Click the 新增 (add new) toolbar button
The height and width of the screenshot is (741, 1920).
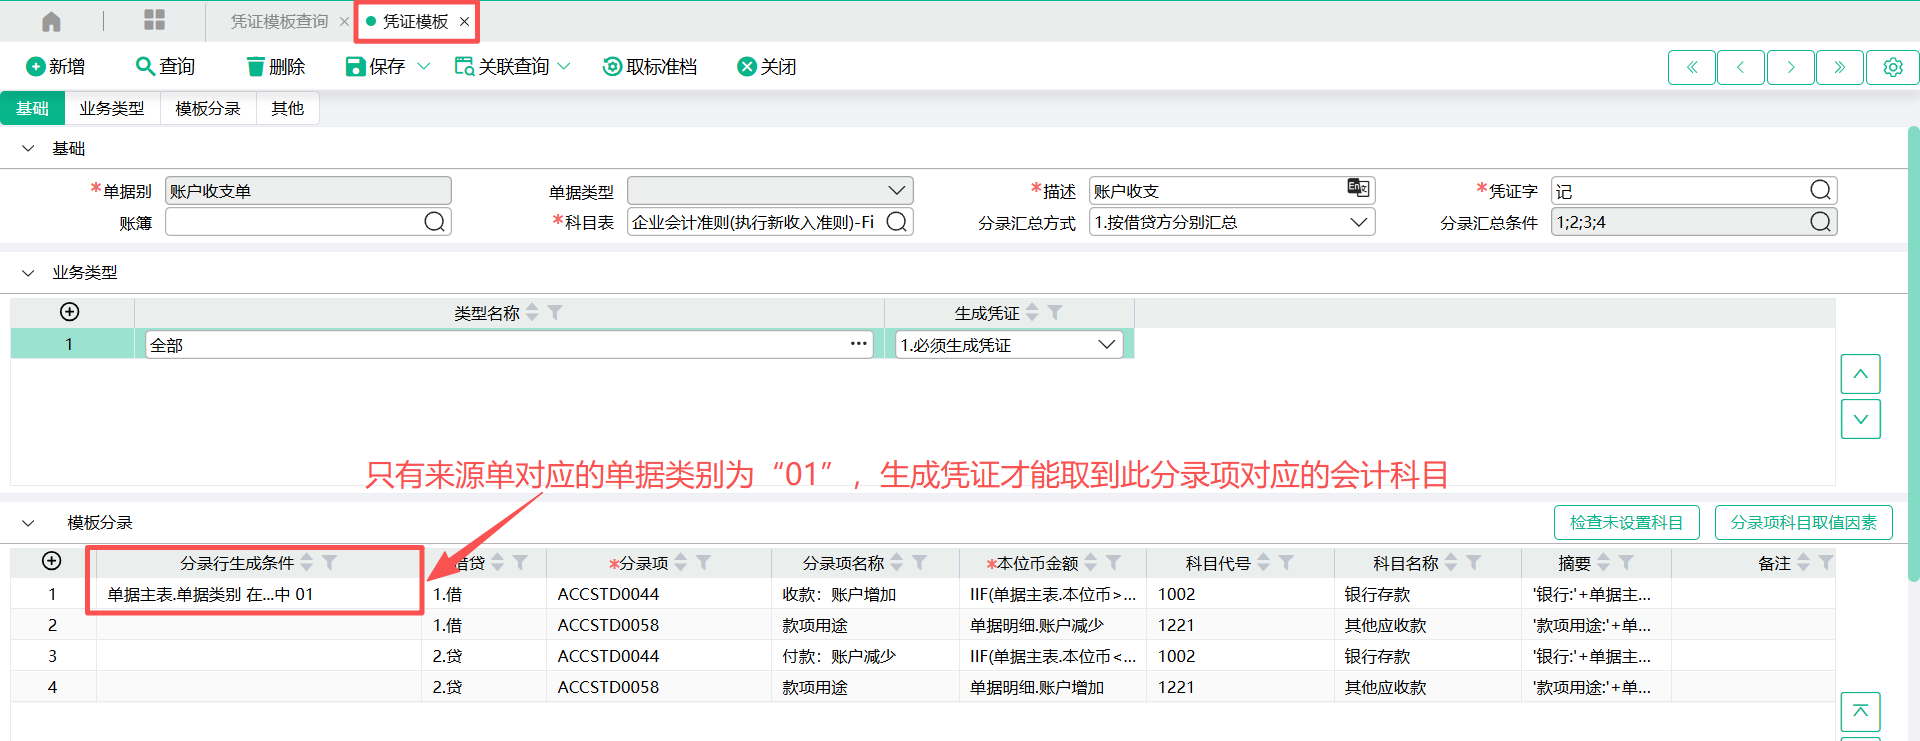click(x=56, y=67)
